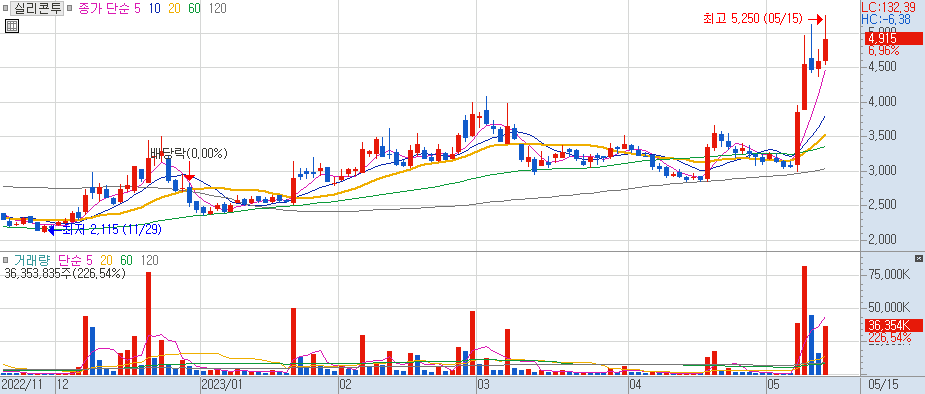Click the 03 month label on the date axis
Viewport: 925px width, 394px height.
point(485,385)
